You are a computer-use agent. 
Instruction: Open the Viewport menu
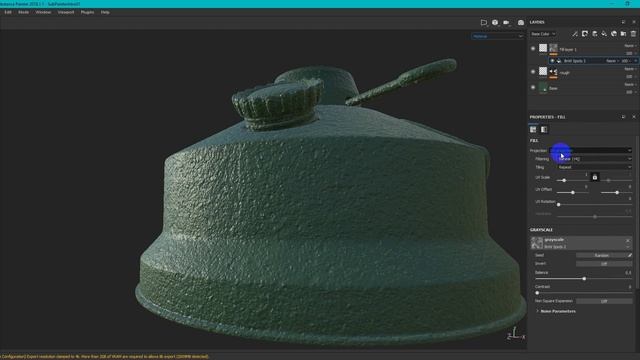(66, 12)
